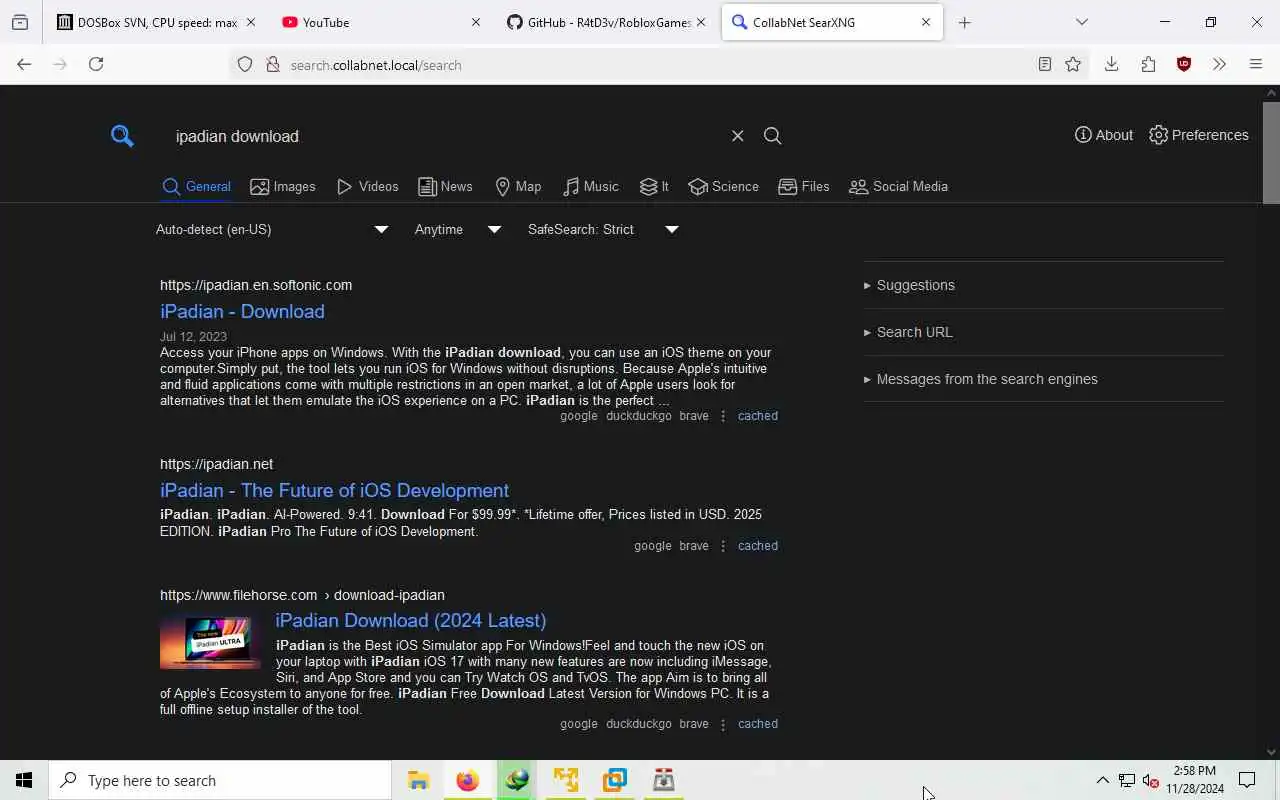Click the search query input field
This screenshot has height=800, width=1280.
tap(445, 136)
